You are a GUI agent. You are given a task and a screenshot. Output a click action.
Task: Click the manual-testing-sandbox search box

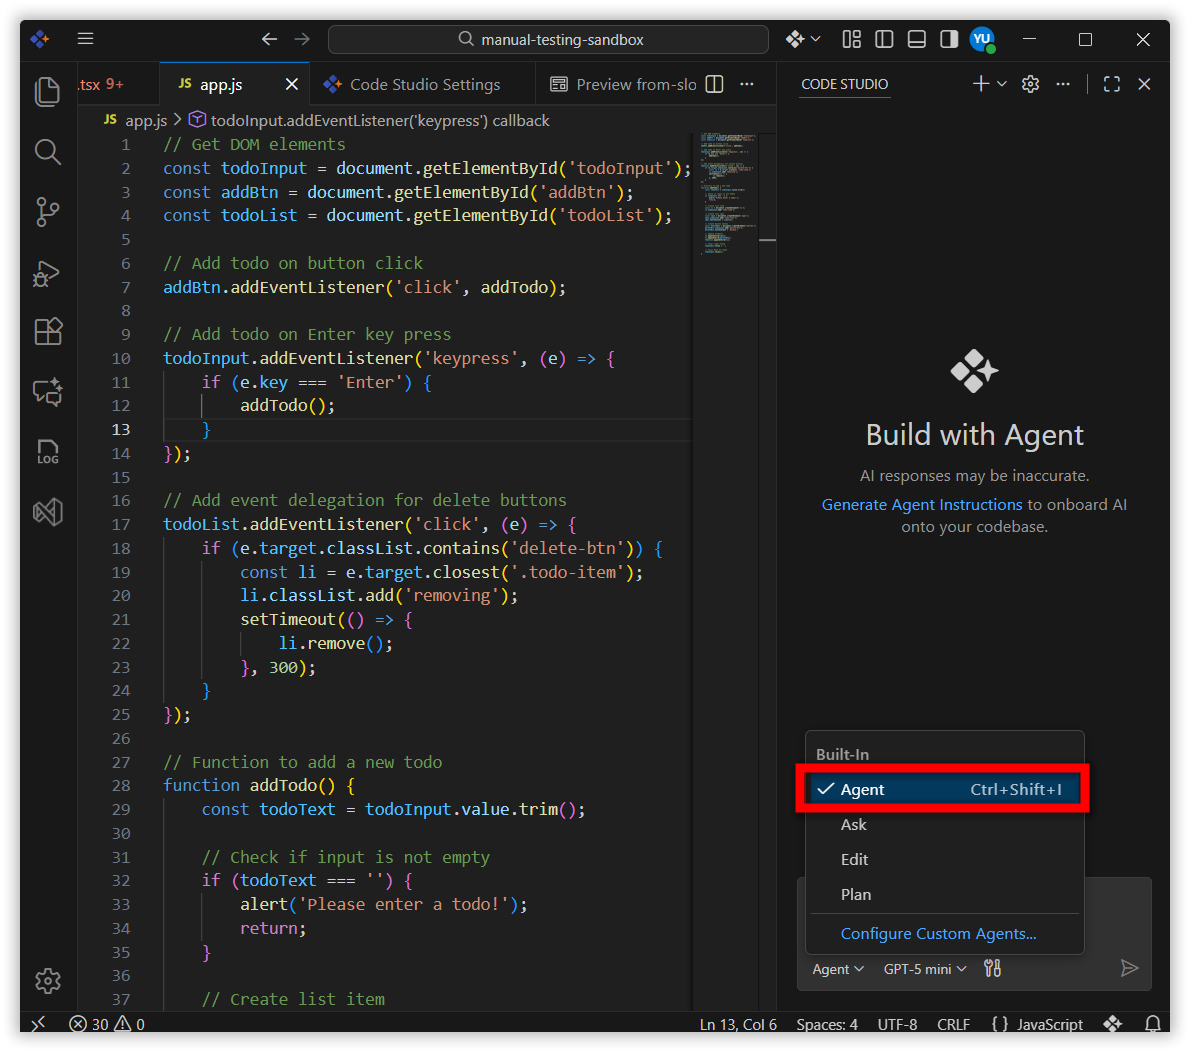[549, 39]
